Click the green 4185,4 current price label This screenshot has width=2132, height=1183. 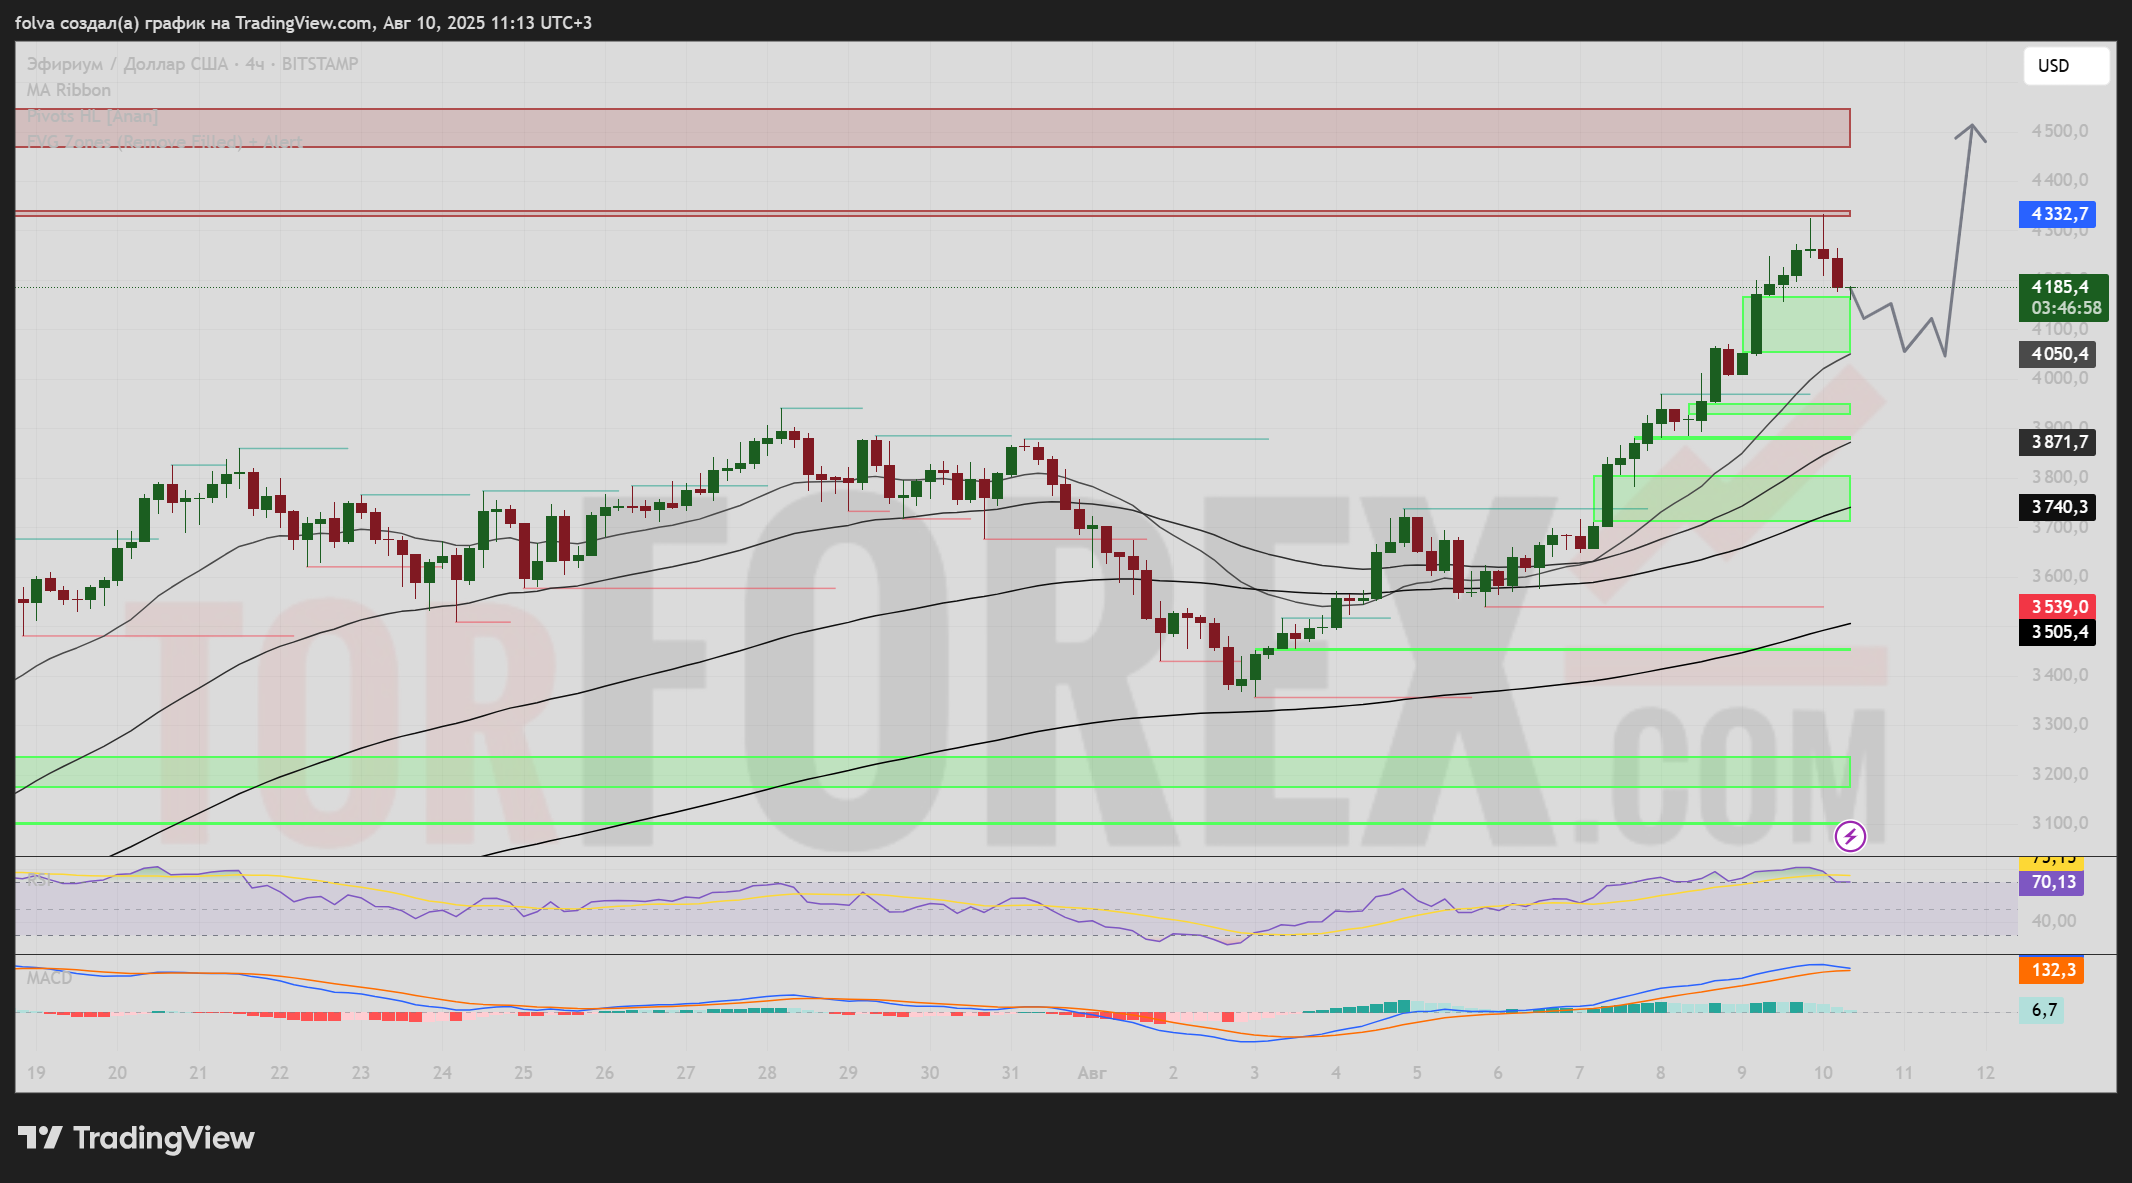[2062, 297]
